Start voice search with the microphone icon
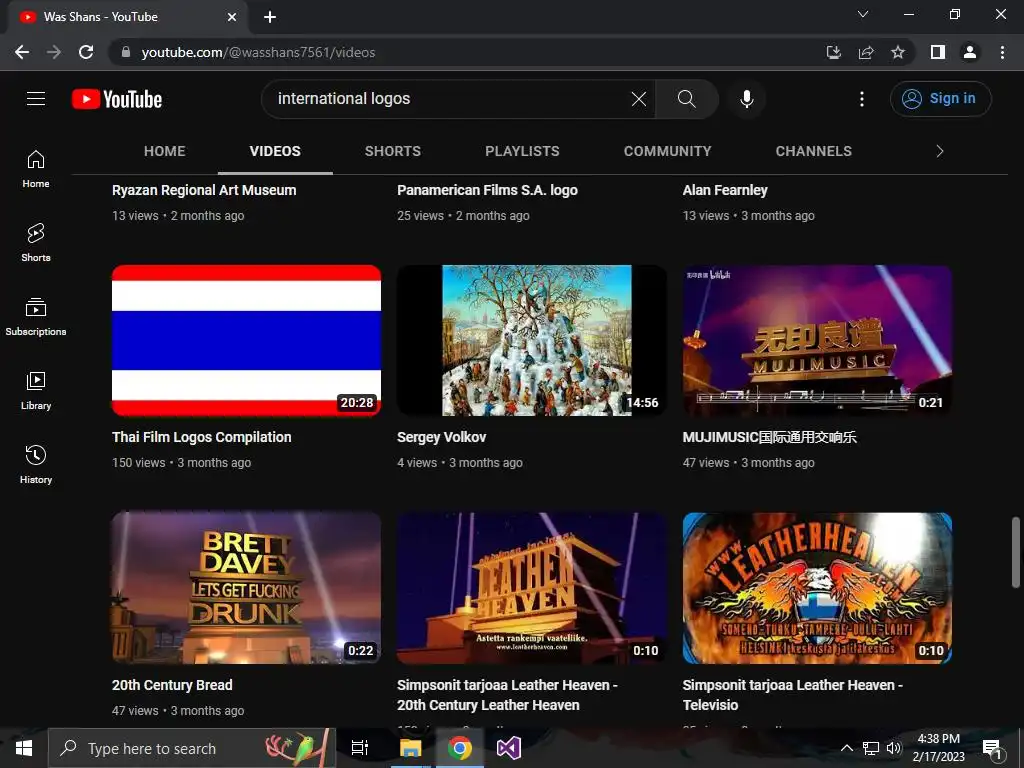1024x768 pixels. click(746, 99)
